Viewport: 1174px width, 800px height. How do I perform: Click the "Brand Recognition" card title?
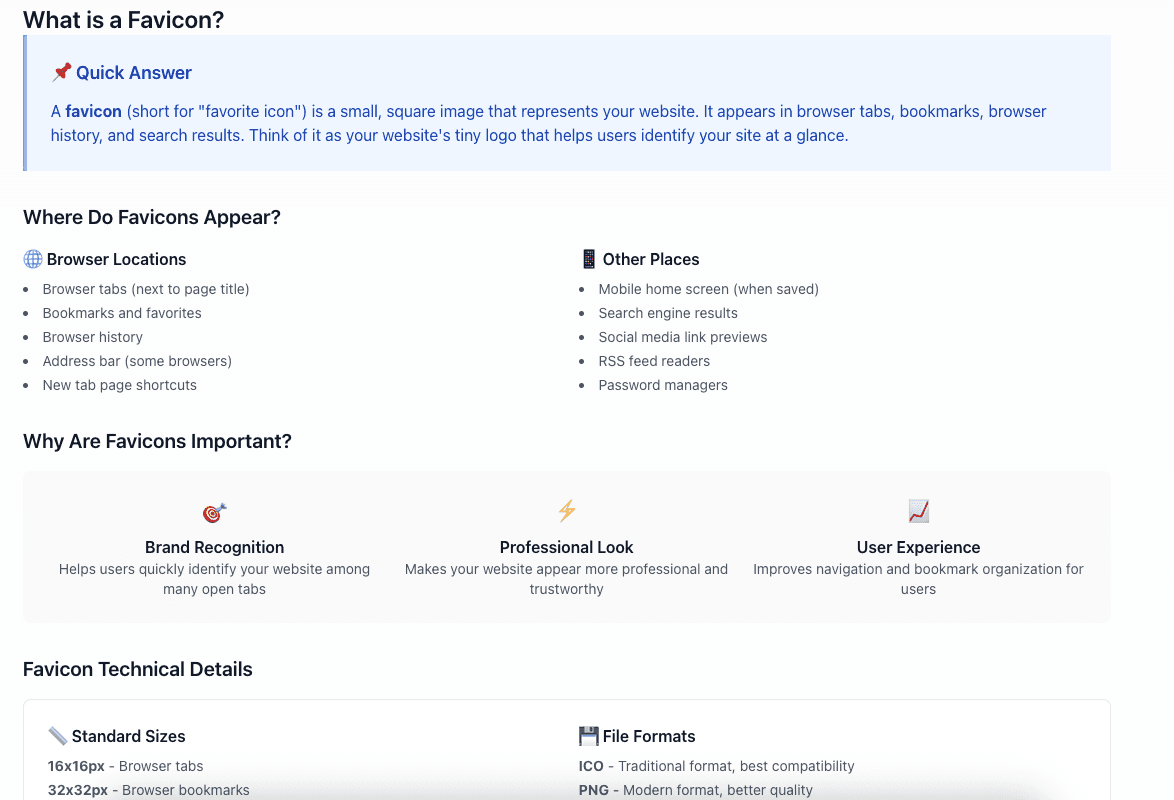coord(215,548)
